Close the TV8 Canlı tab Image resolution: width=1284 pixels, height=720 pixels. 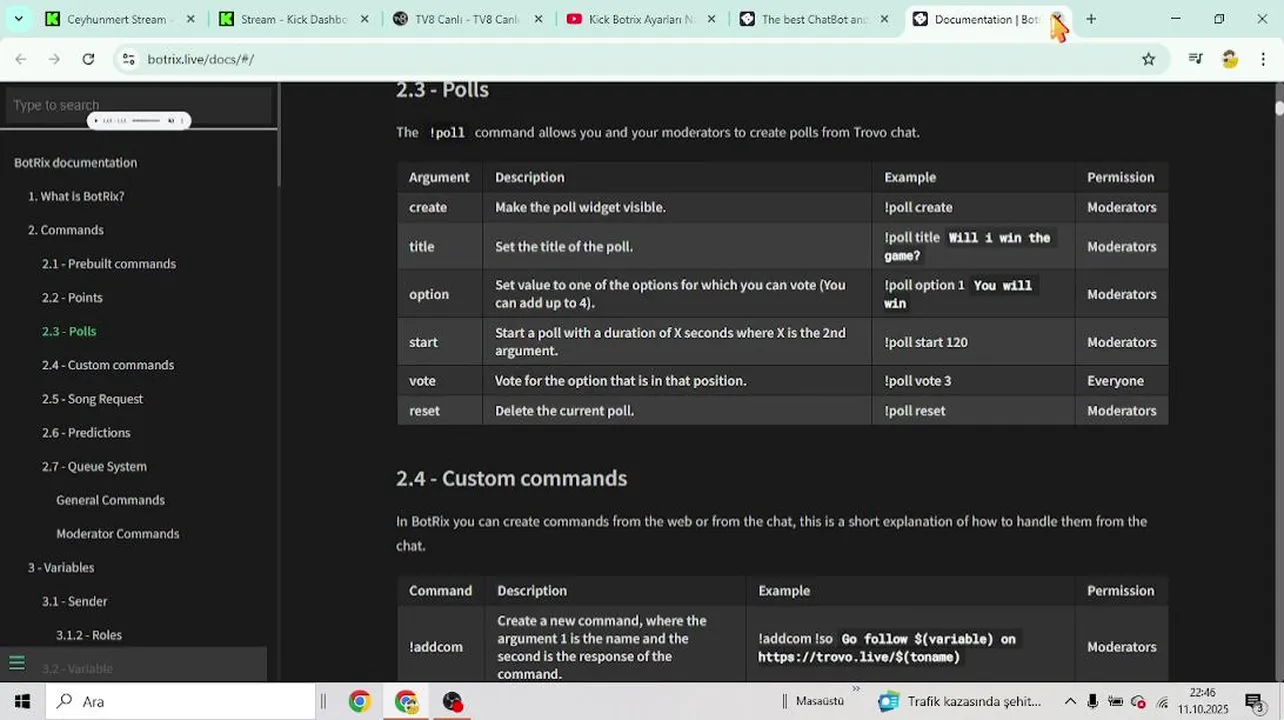[538, 19]
